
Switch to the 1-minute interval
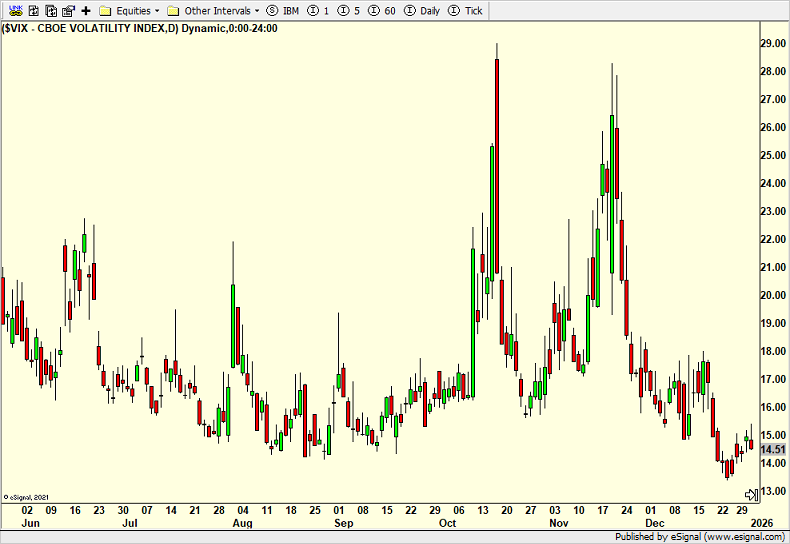pos(319,10)
